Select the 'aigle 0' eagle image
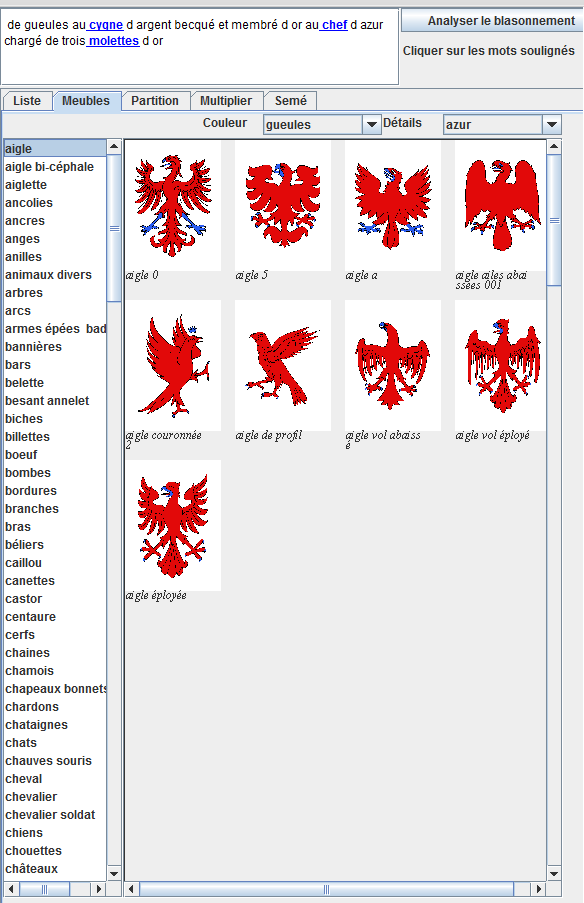 click(x=173, y=206)
